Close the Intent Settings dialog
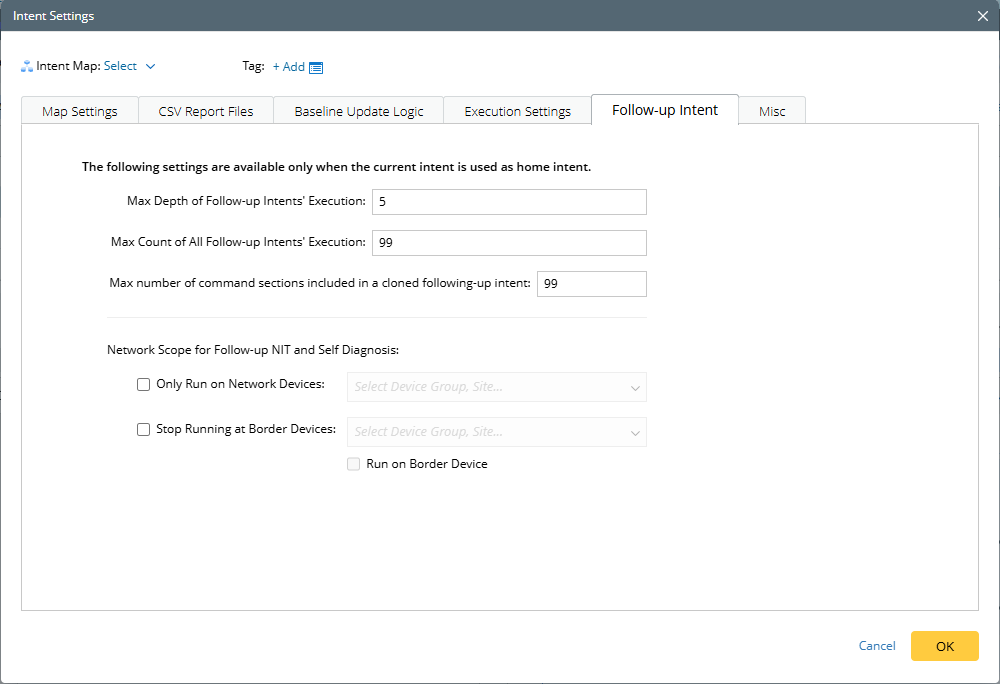The image size is (1000, 684). (983, 15)
